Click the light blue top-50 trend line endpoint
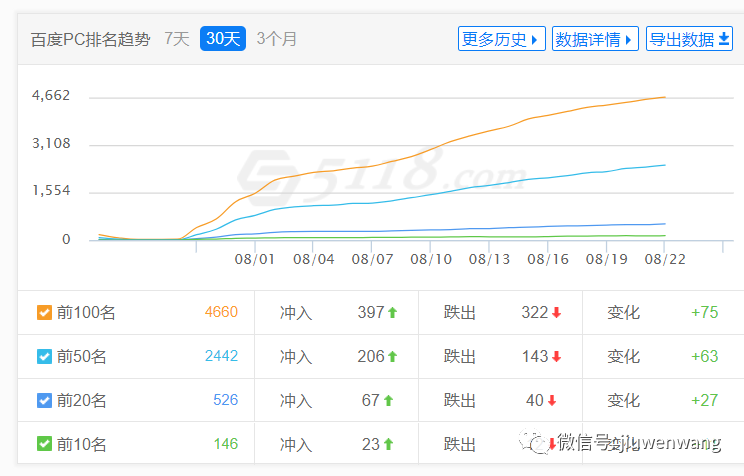Viewport: 744px width, 476px height. click(664, 165)
